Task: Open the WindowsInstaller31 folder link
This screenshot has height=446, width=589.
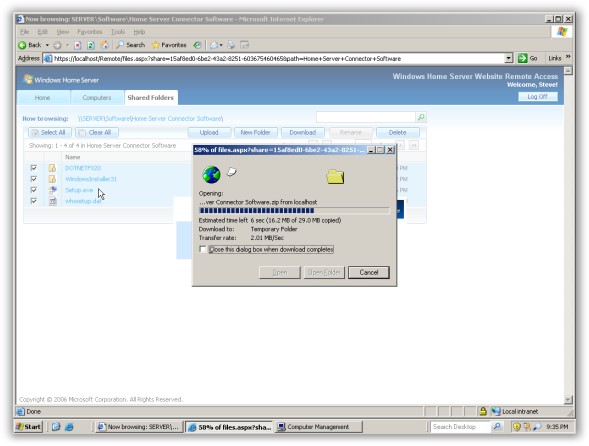Action: pos(91,179)
